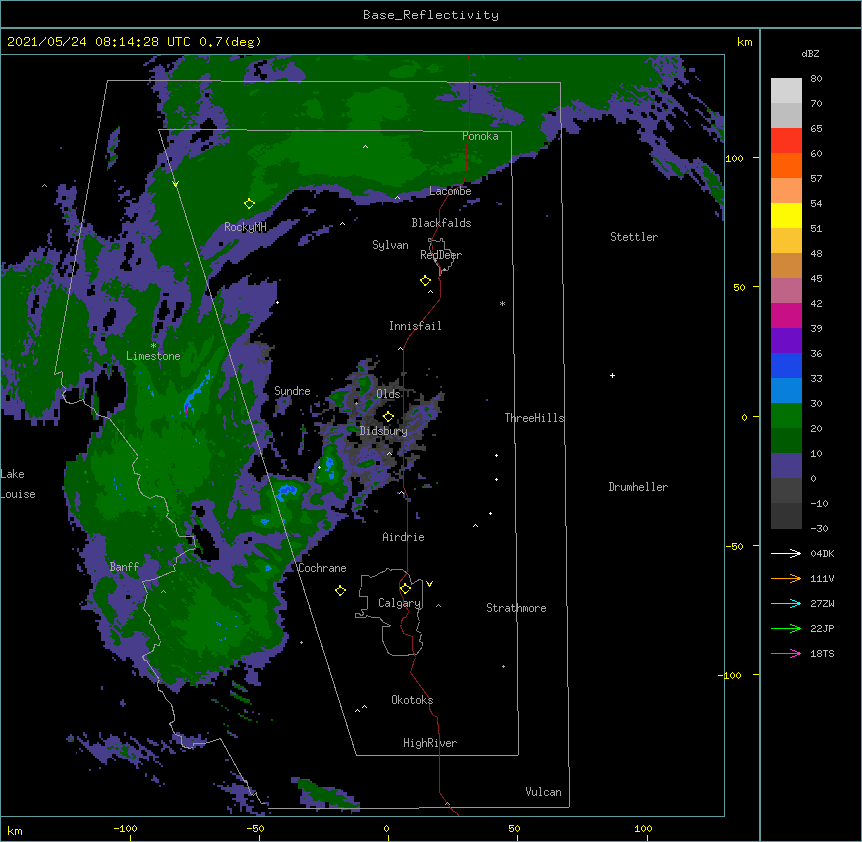Click the Didsbury label
Screen dimensions: 862x842
[384, 431]
